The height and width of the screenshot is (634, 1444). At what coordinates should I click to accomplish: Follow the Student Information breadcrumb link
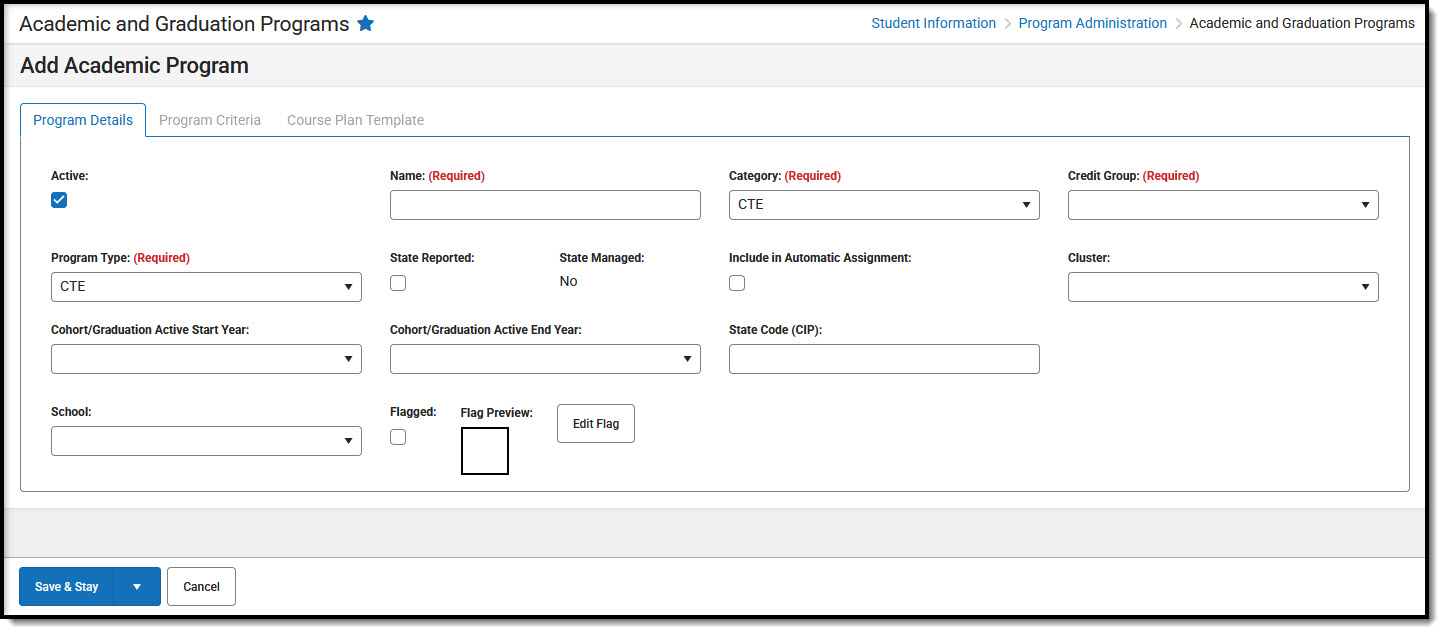(933, 23)
